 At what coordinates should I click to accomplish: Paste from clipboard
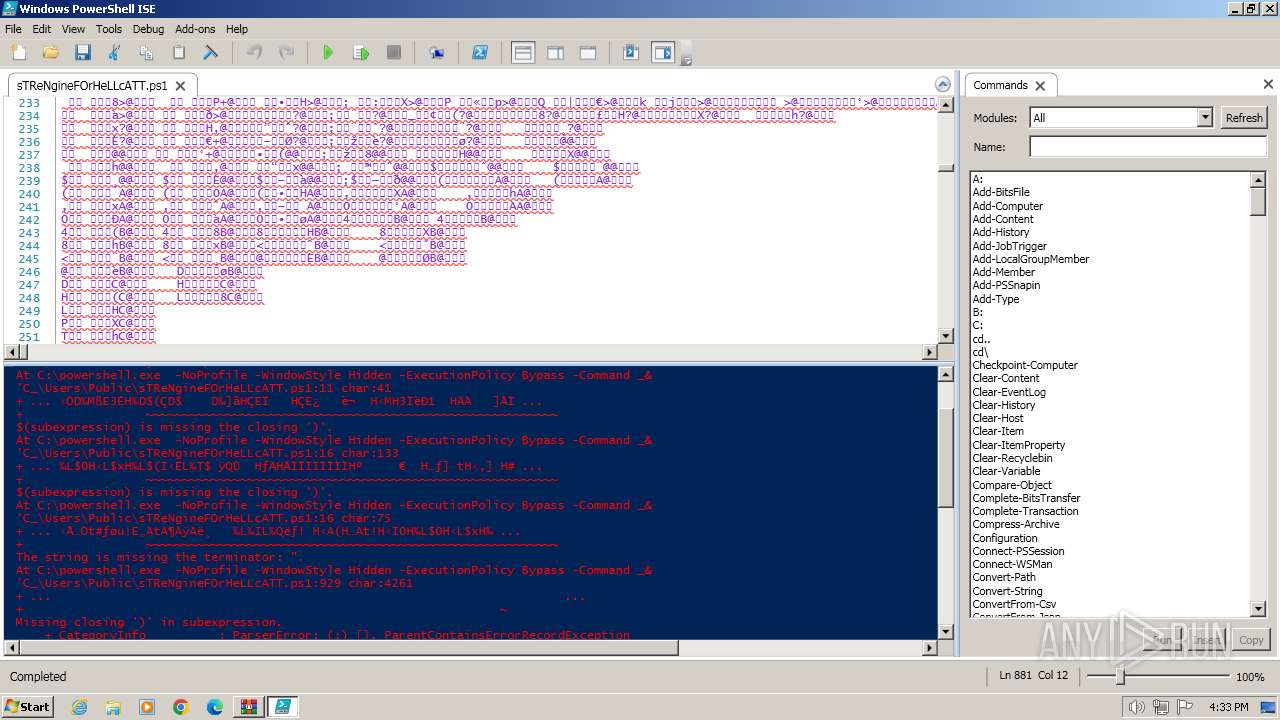[x=179, y=52]
